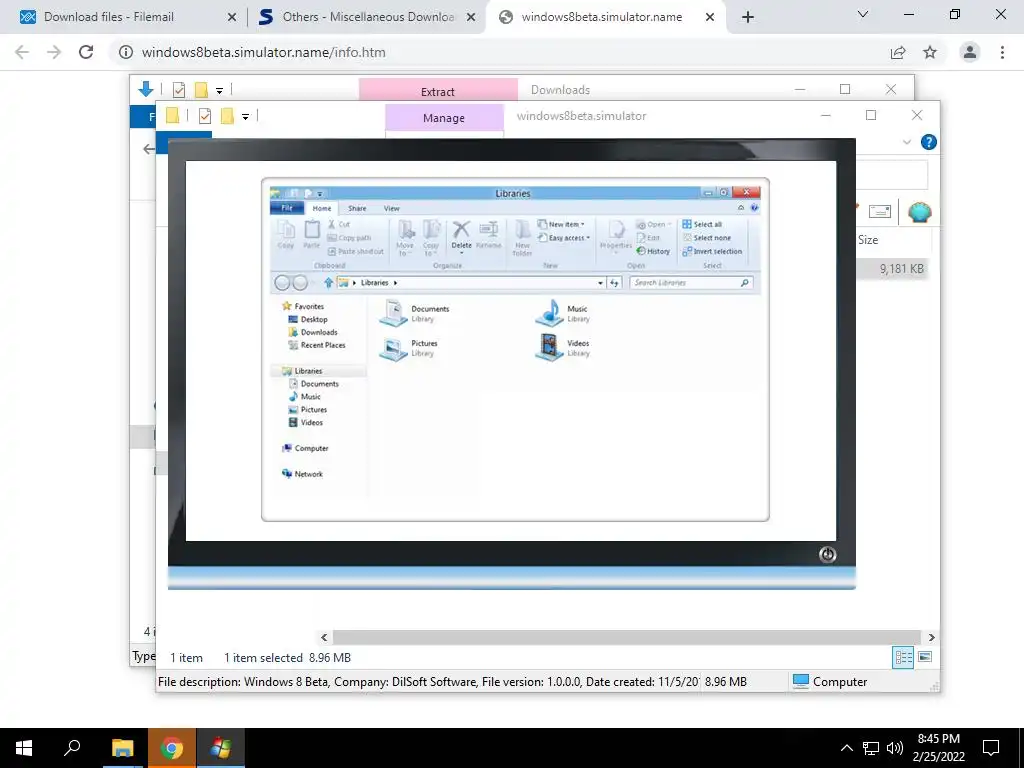1024x768 pixels.
Task: Click the Rename icon in Libraries ribbon
Action: click(488, 235)
